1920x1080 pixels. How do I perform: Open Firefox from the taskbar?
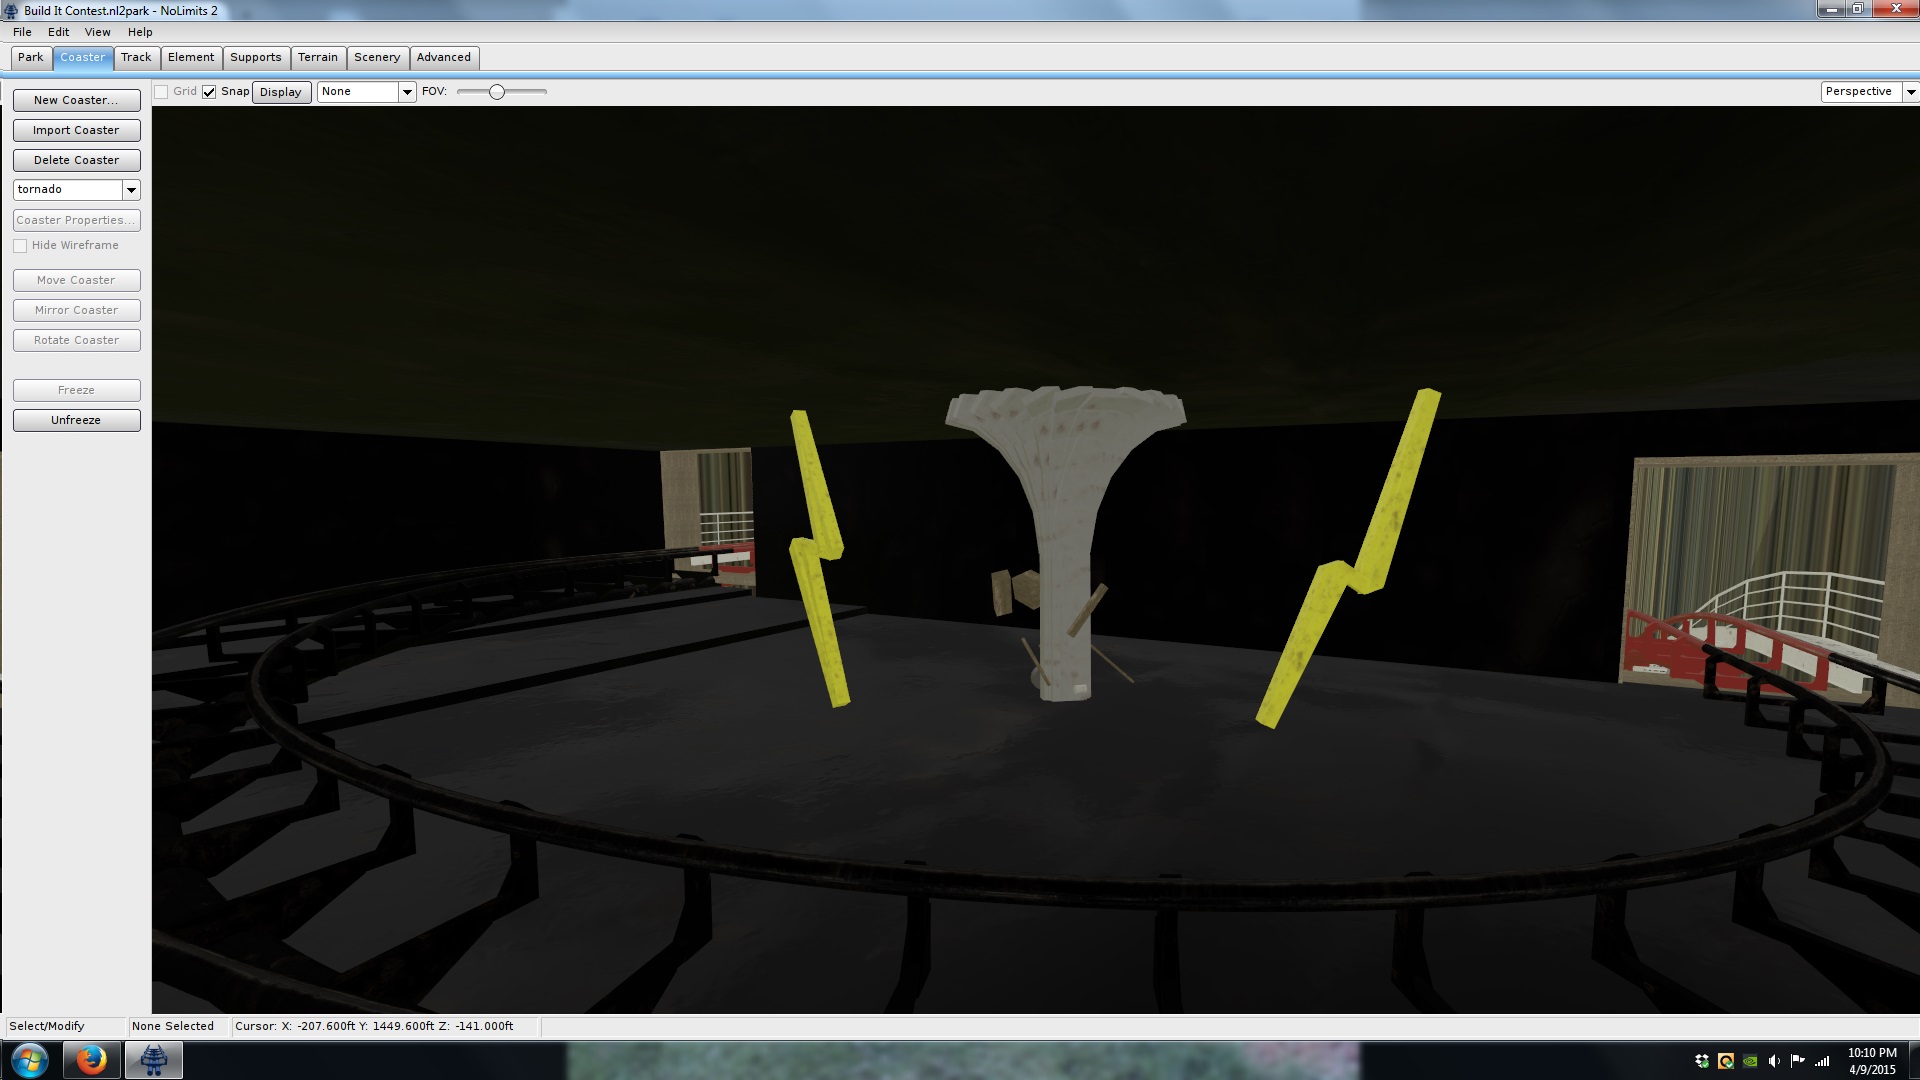[x=91, y=1060]
